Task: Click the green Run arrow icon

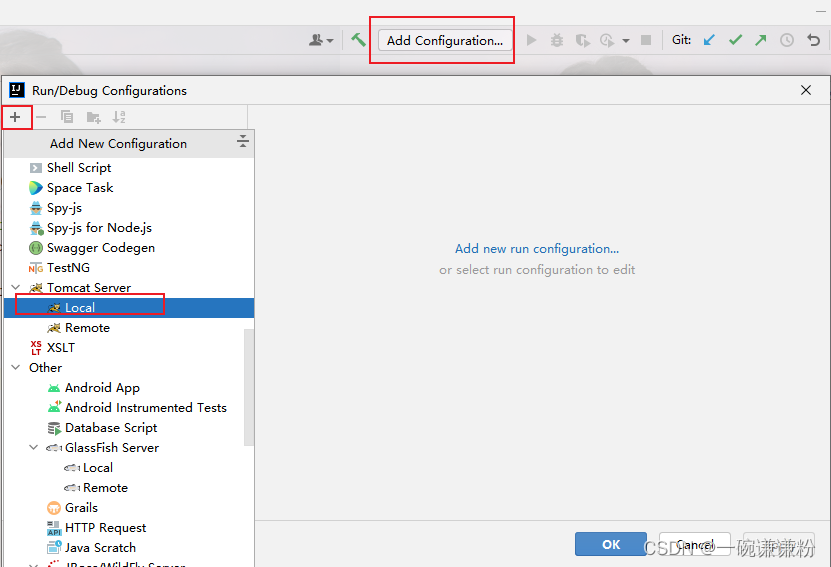Action: 532,40
